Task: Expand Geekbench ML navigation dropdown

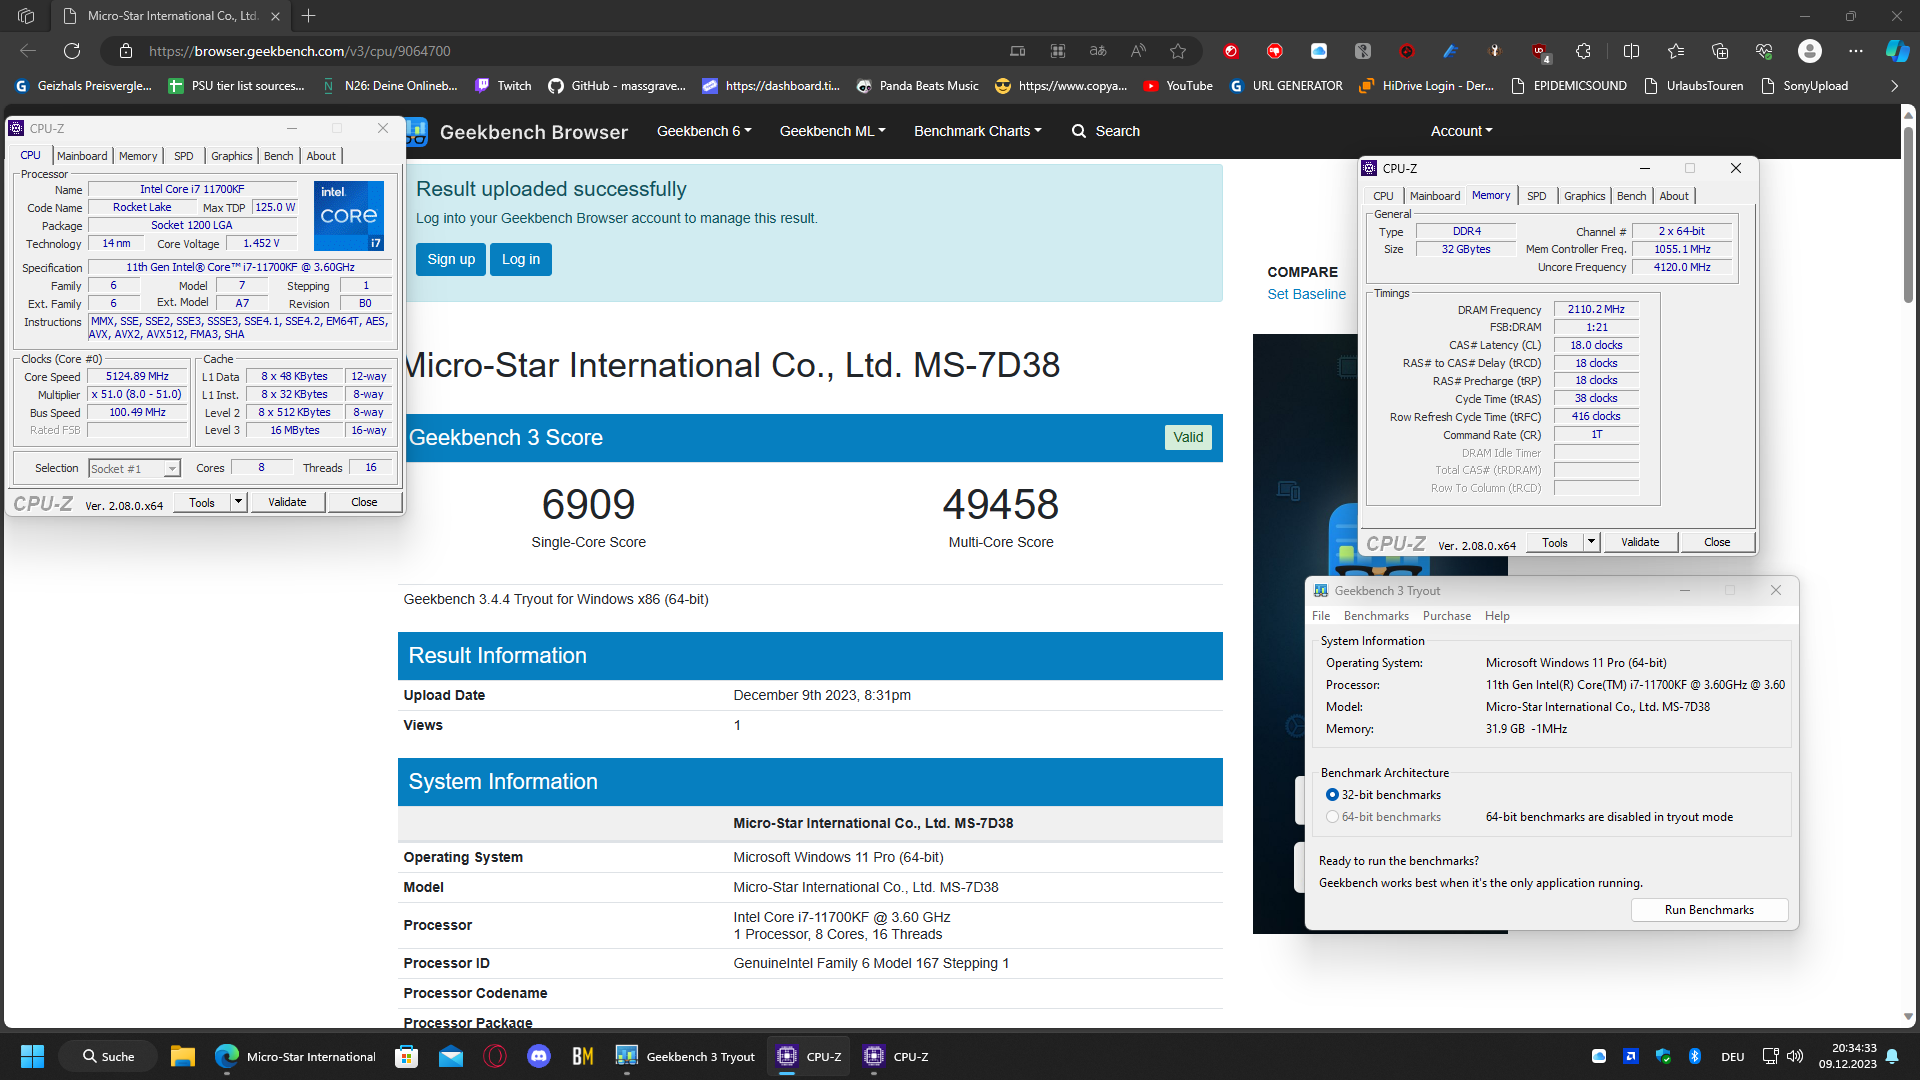Action: [832, 131]
